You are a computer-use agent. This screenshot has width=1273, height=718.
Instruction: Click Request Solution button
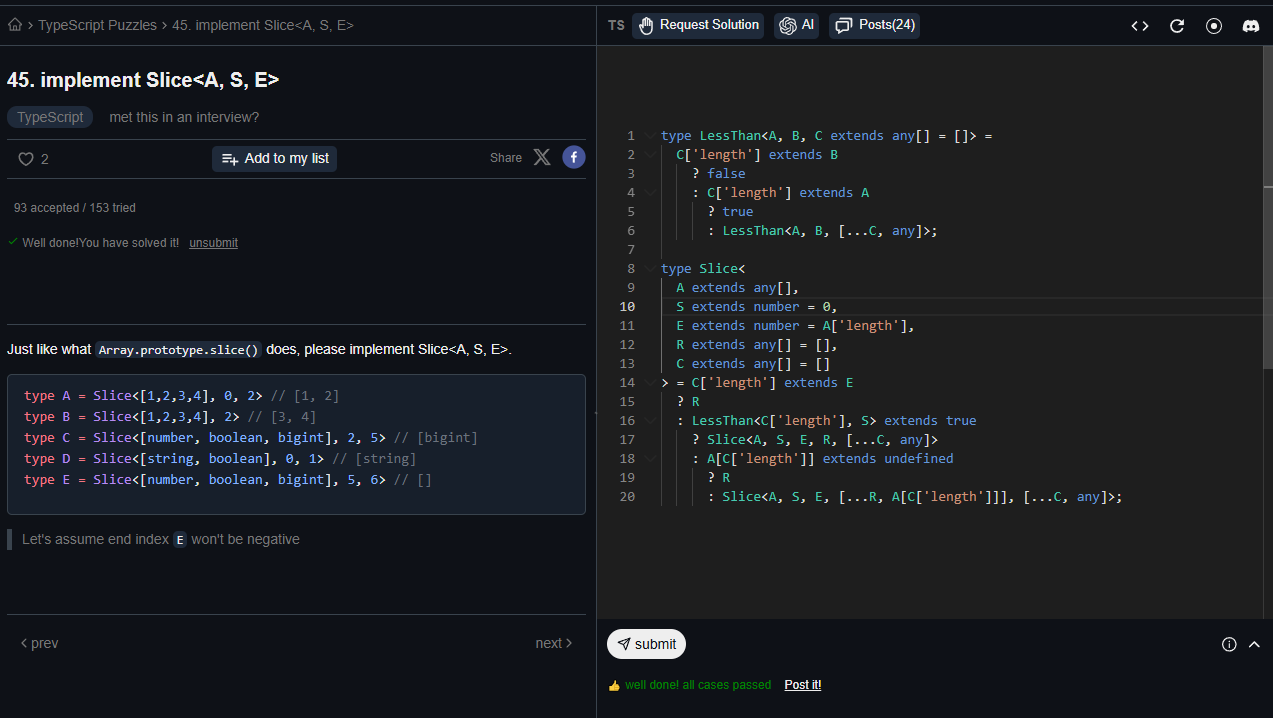[698, 25]
